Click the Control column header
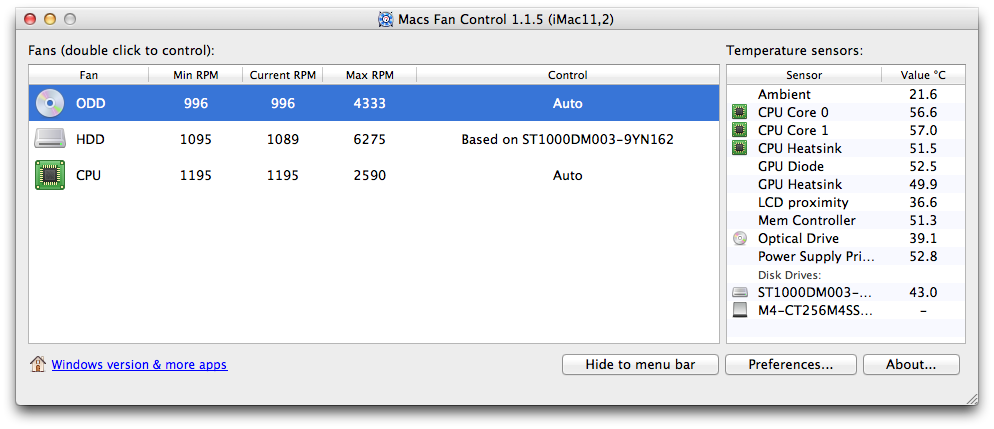Viewport: 994px width, 429px height. click(567, 75)
